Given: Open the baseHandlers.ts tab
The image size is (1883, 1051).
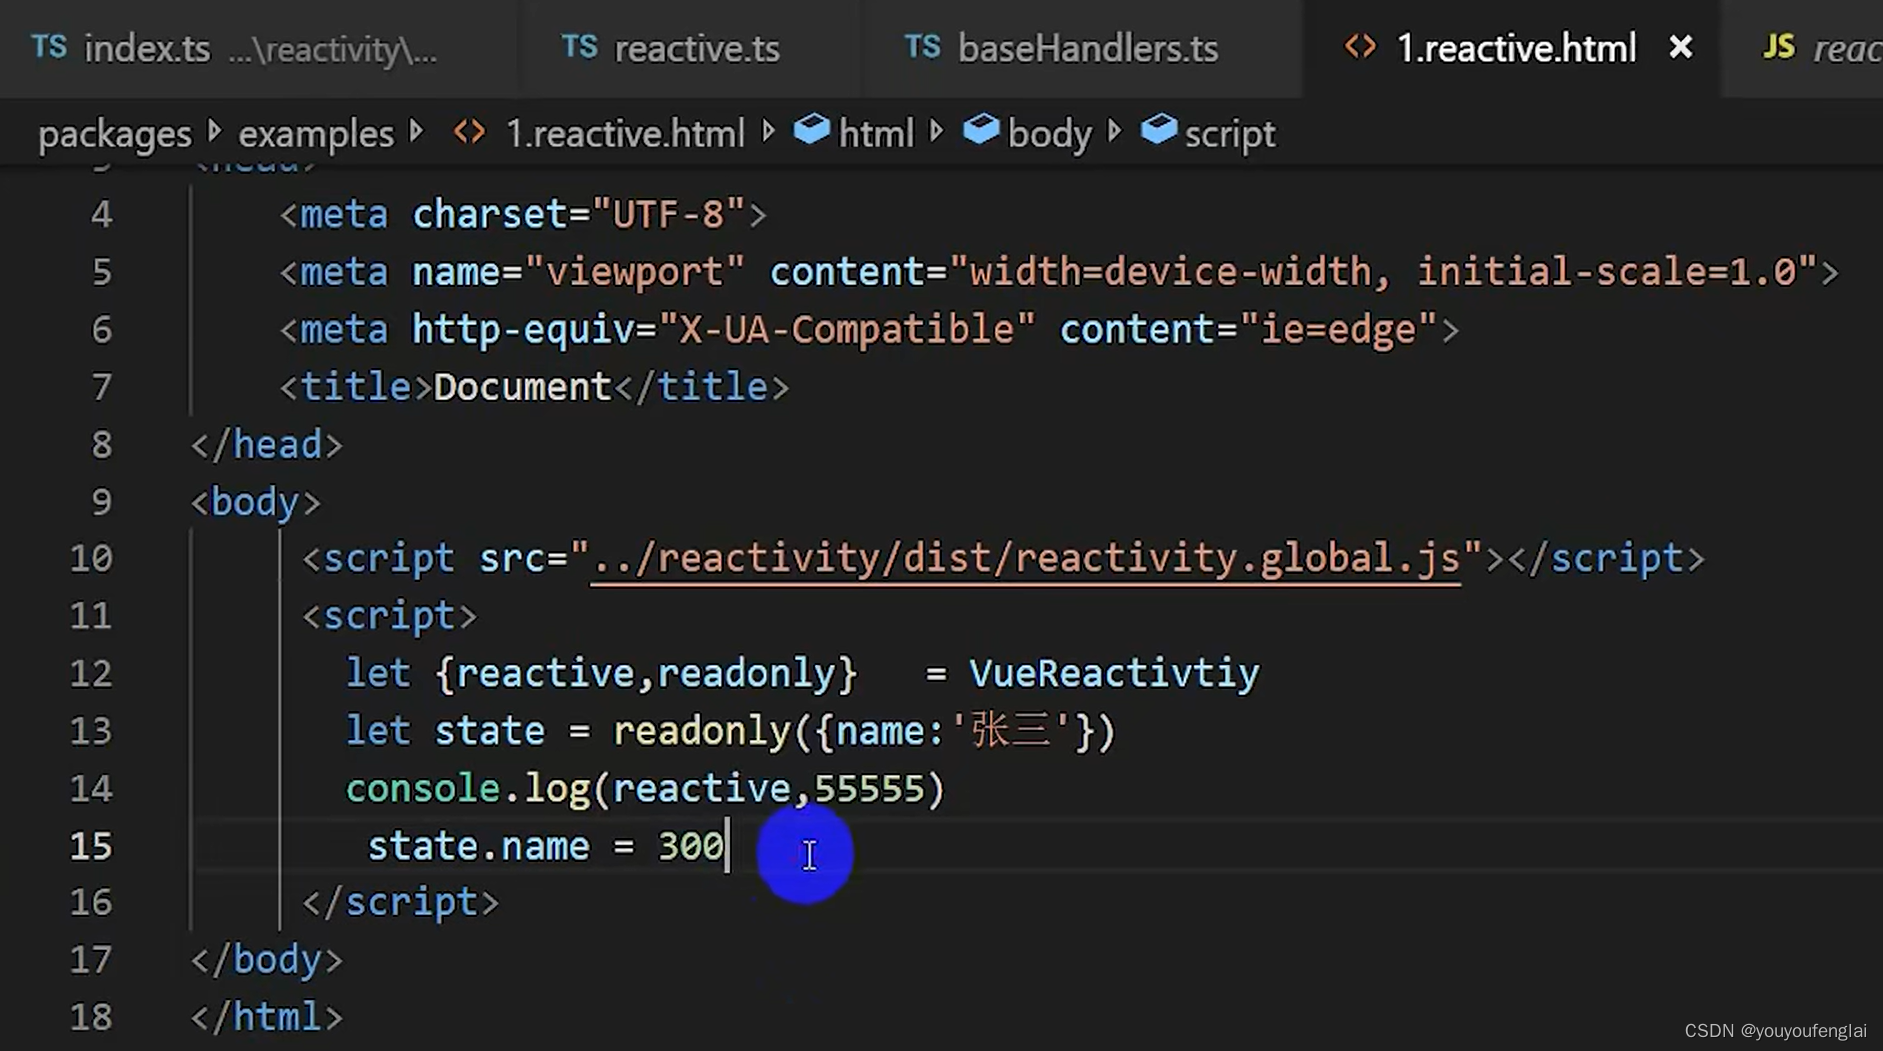Looking at the screenshot, I should point(1083,48).
